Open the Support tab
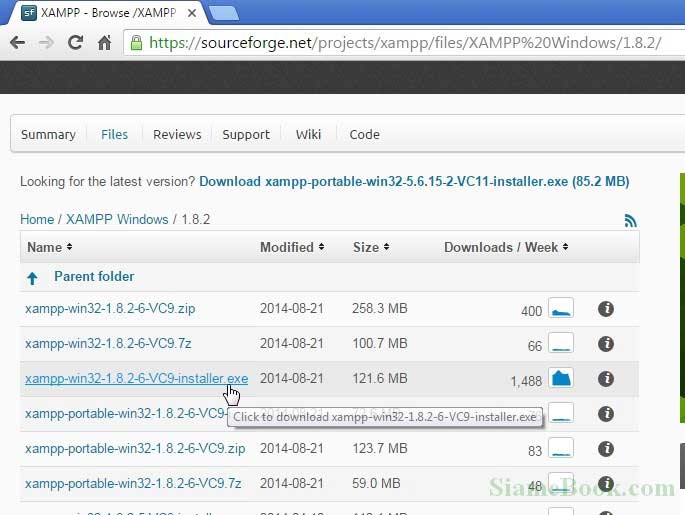 pyautogui.click(x=246, y=135)
